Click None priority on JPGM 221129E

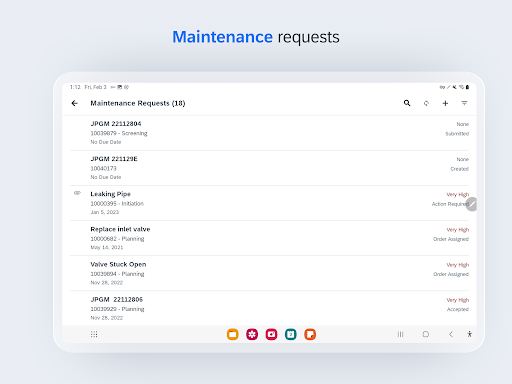click(x=463, y=159)
